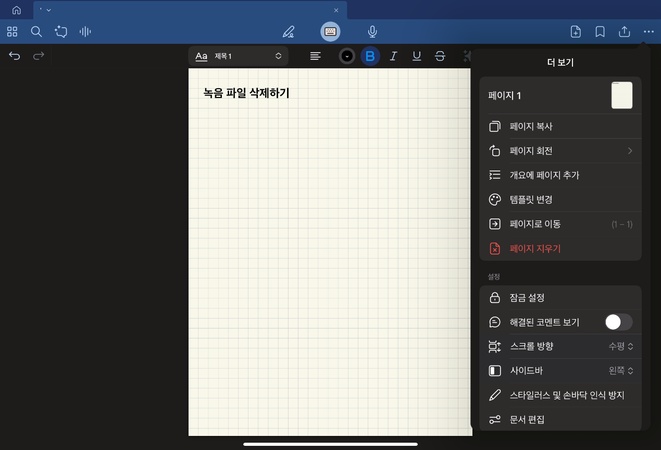This screenshot has width=661, height=450.
Task: Expand the 페이지 회전 chevron arrow
Action: [630, 151]
